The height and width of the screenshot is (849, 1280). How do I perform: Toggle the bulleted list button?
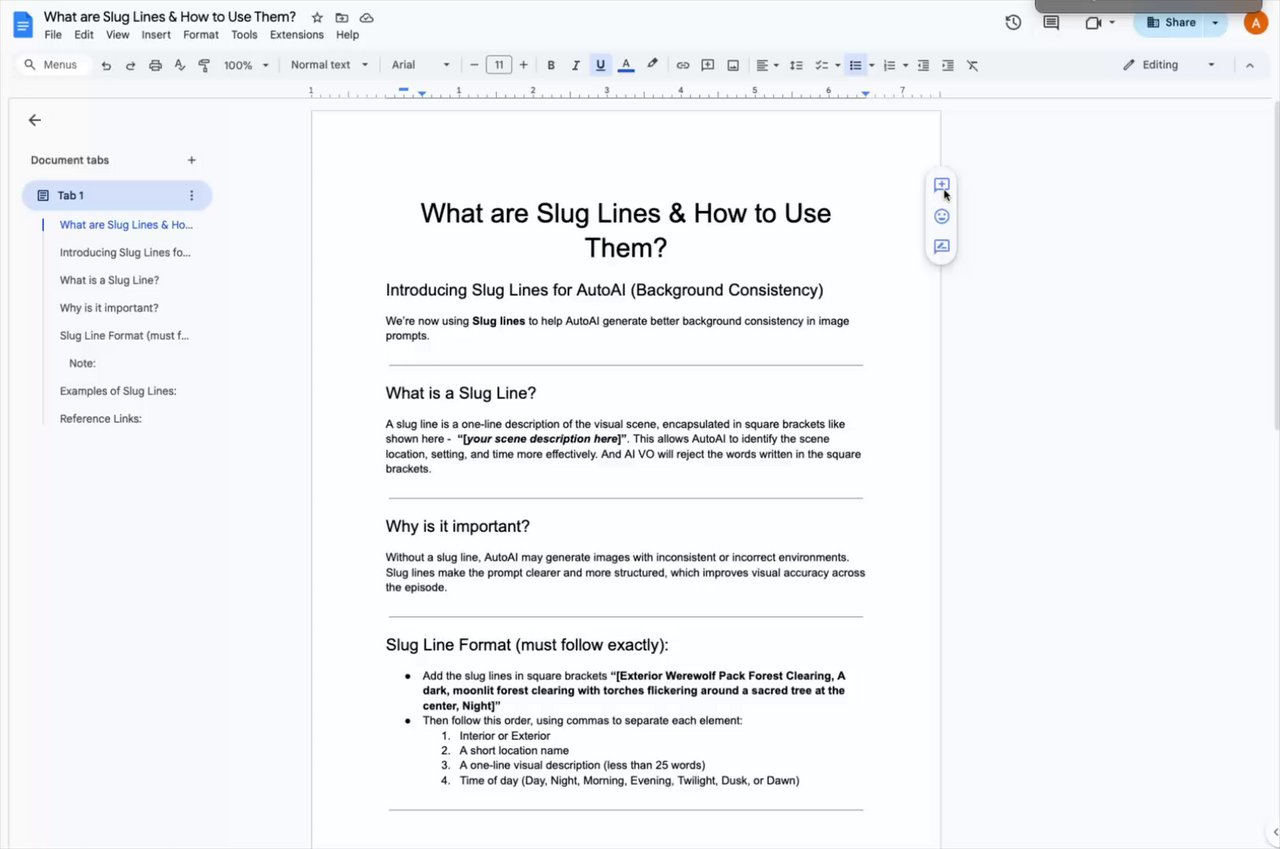[x=855, y=65]
